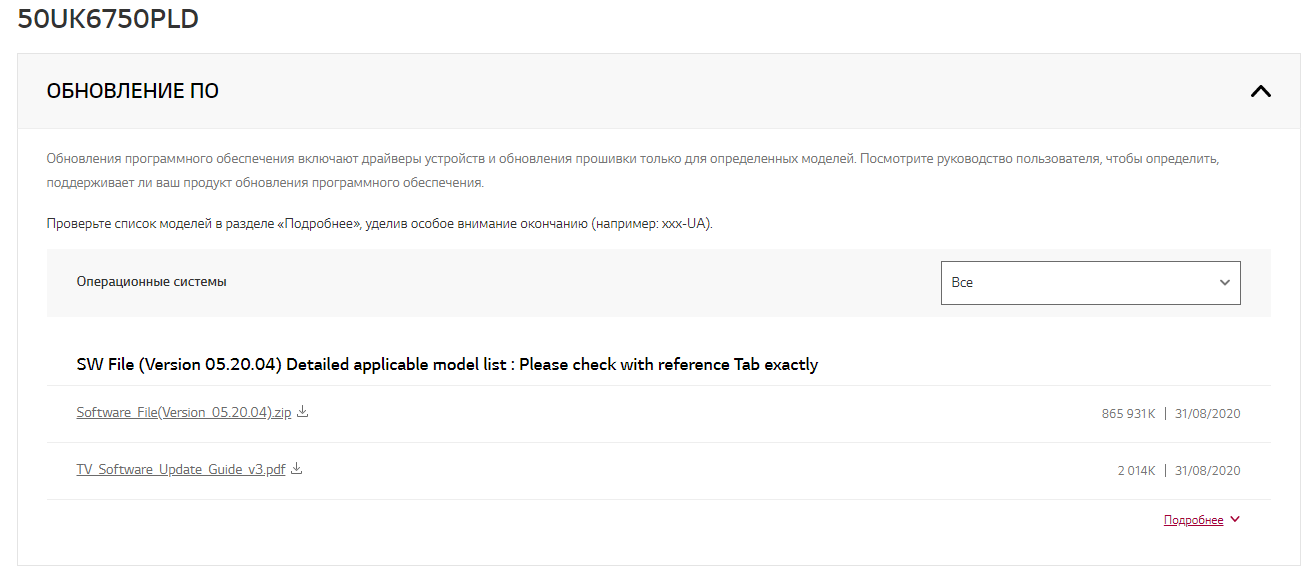Expand details via Подробнее link

coord(1193,520)
